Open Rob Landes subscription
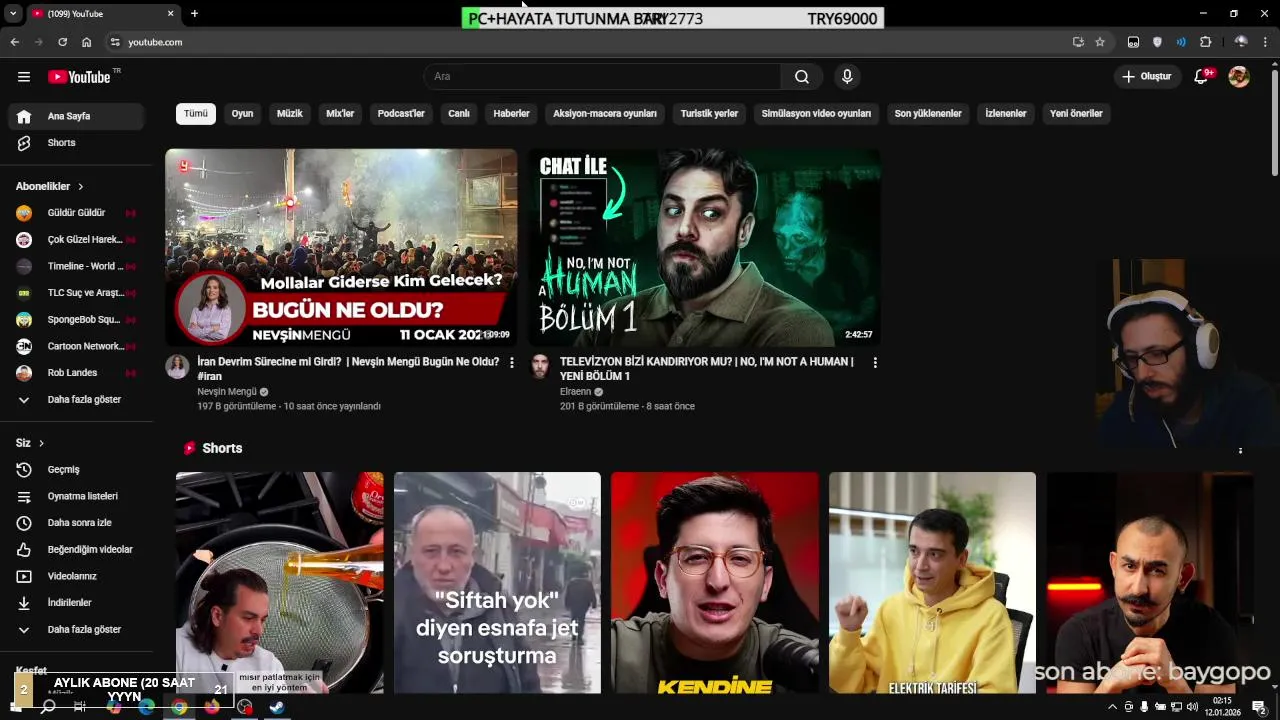Screen dimensions: 1280x720 tap(76, 373)
